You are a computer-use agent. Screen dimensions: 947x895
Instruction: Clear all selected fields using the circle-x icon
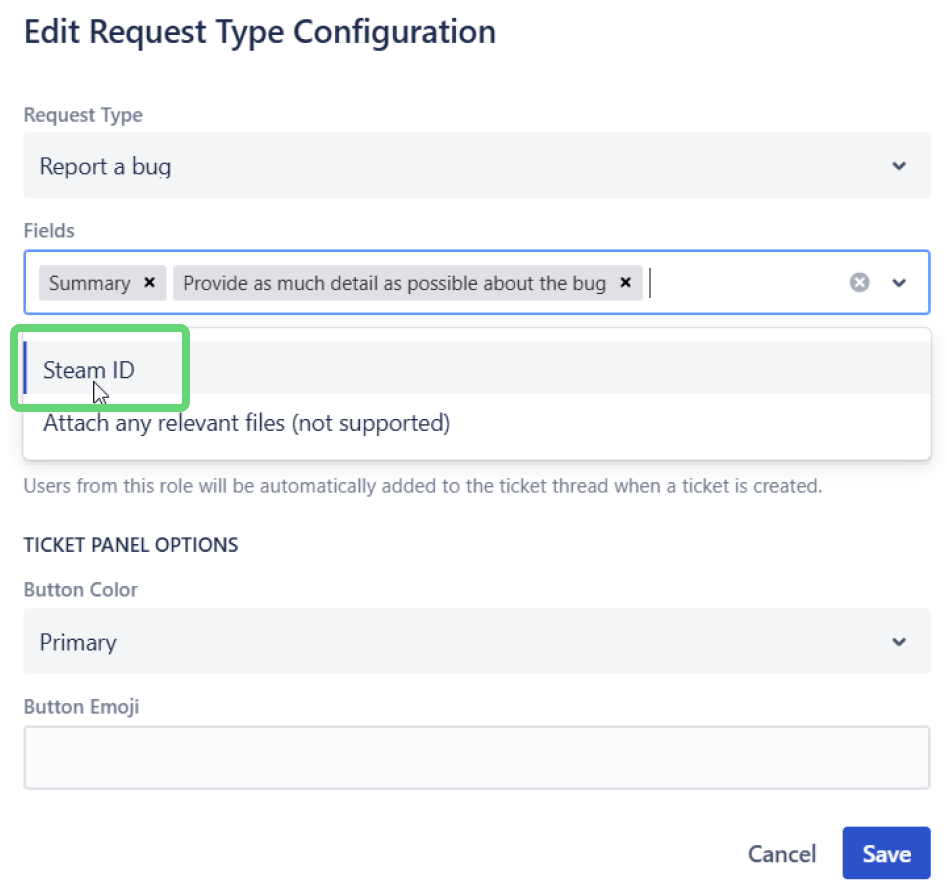858,282
